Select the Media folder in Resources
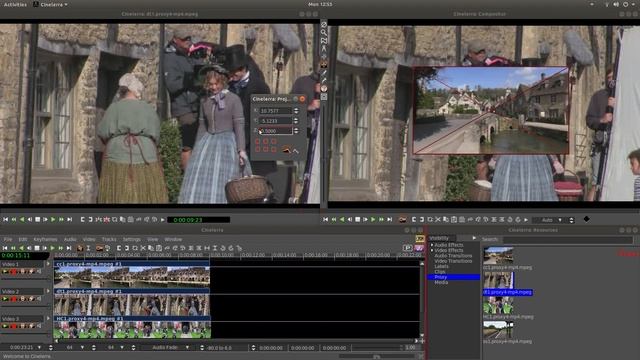 441,282
